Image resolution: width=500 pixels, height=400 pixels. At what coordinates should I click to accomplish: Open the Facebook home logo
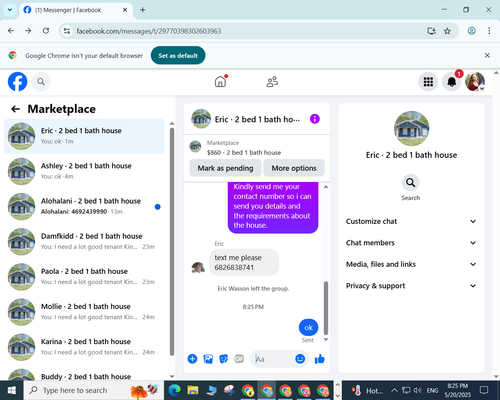(x=17, y=82)
